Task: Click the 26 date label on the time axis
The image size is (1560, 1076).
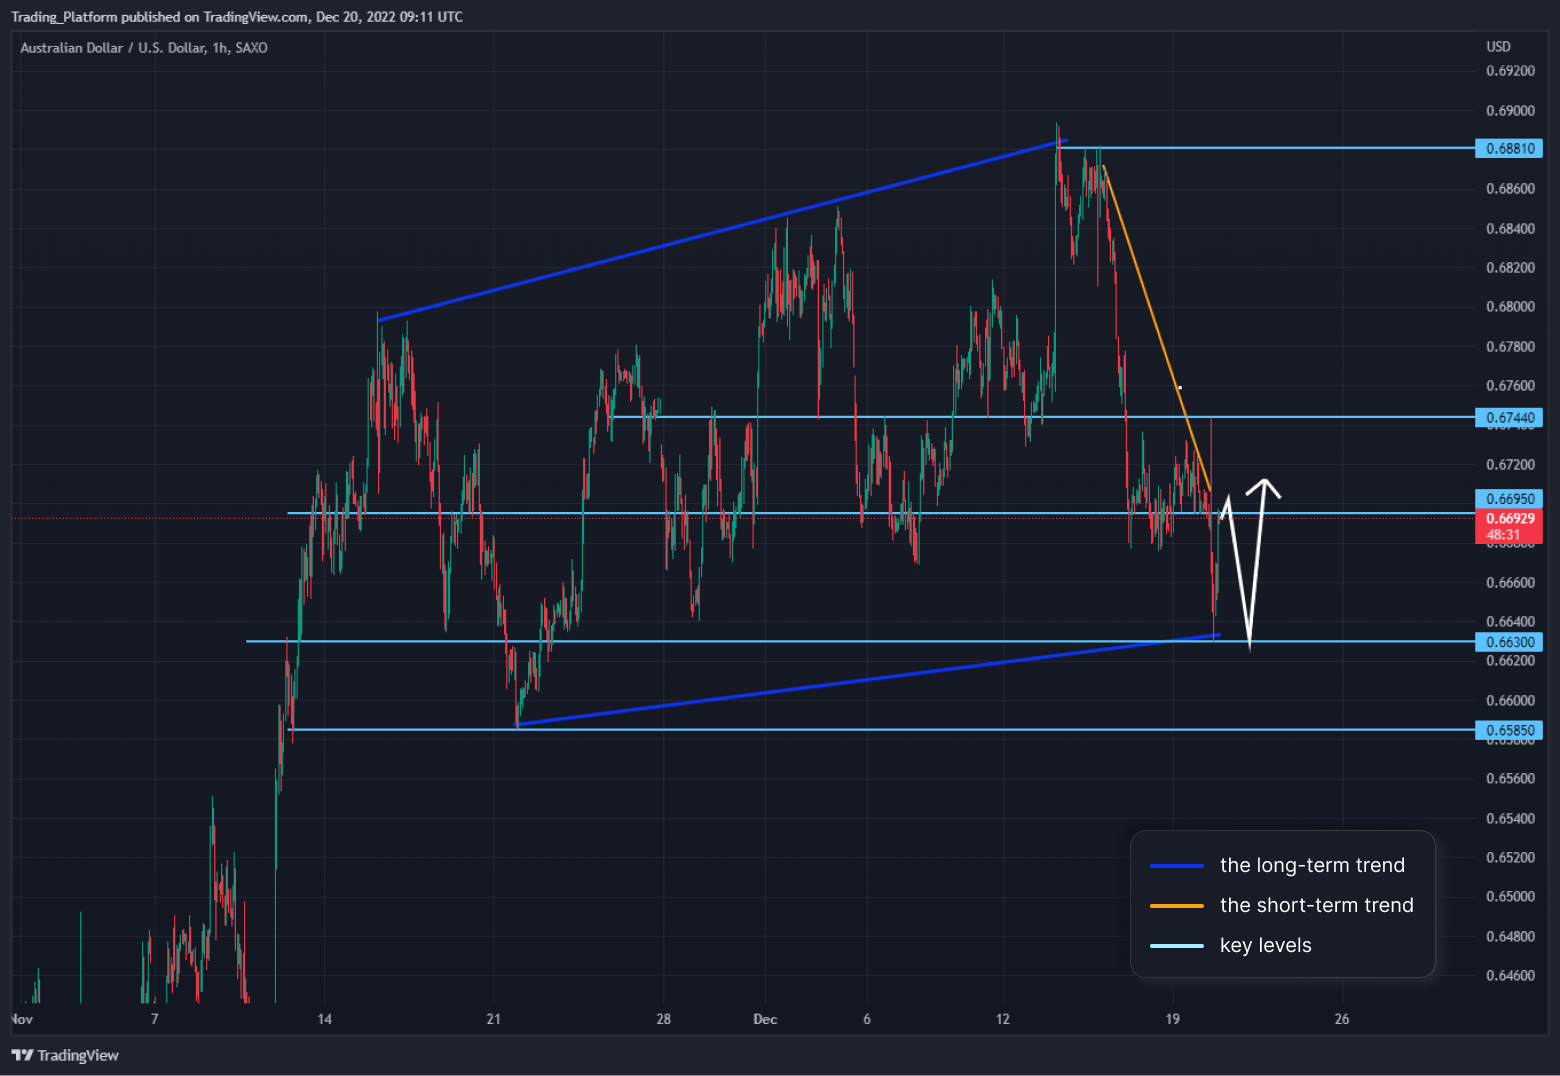Action: pos(1342,1020)
